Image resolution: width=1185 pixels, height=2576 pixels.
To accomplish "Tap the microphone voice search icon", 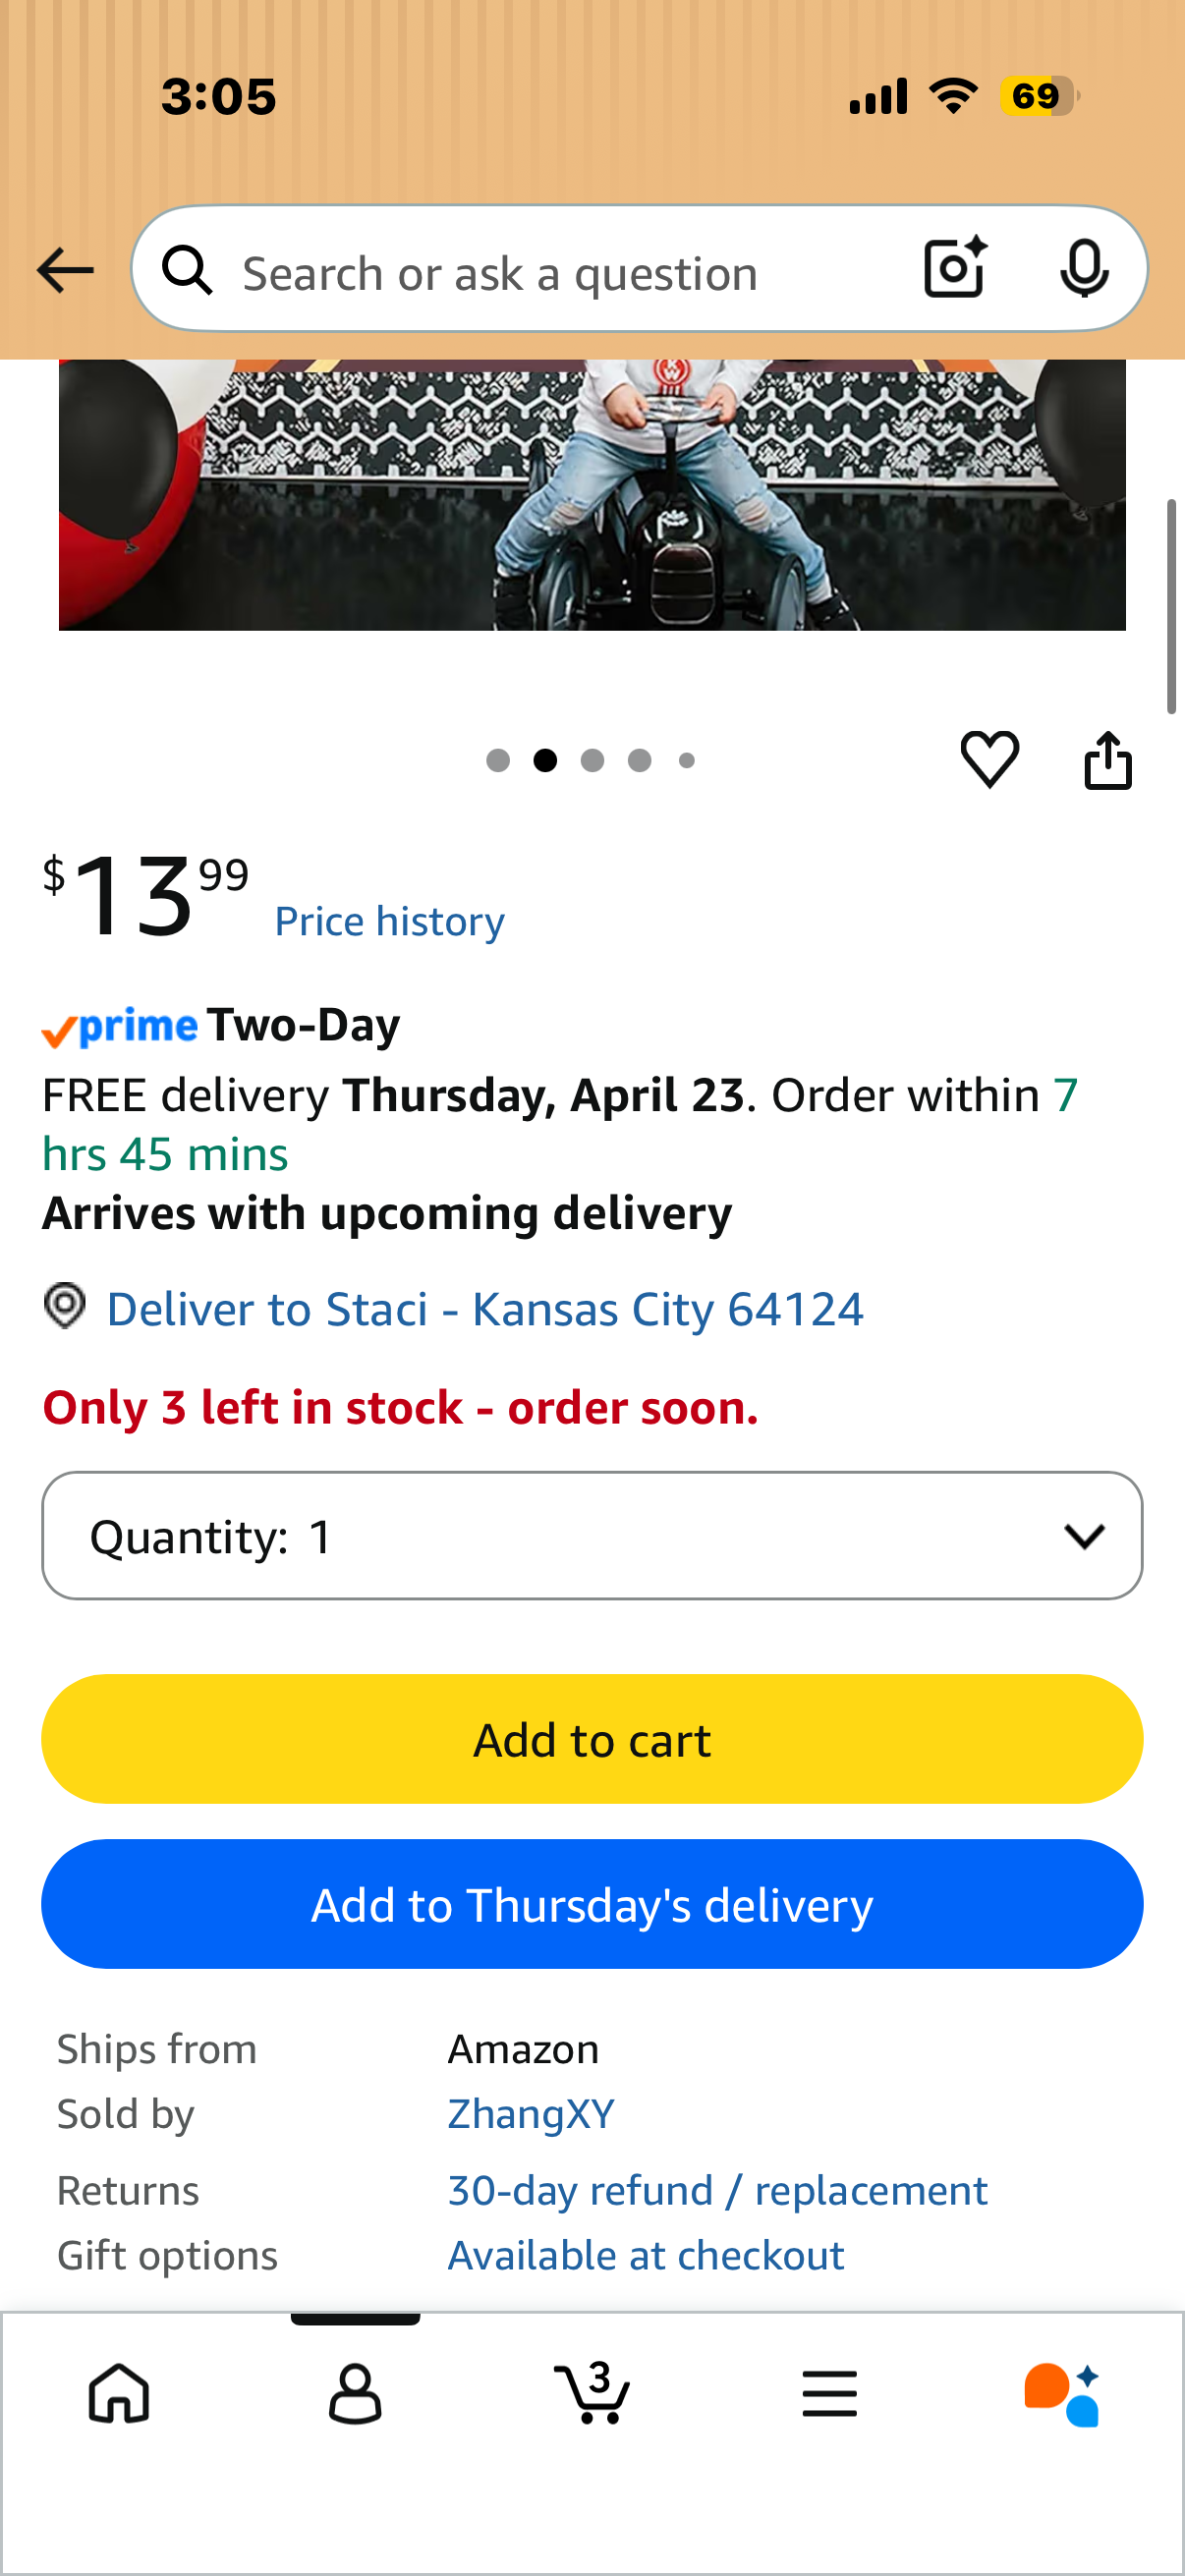I will (1084, 268).
